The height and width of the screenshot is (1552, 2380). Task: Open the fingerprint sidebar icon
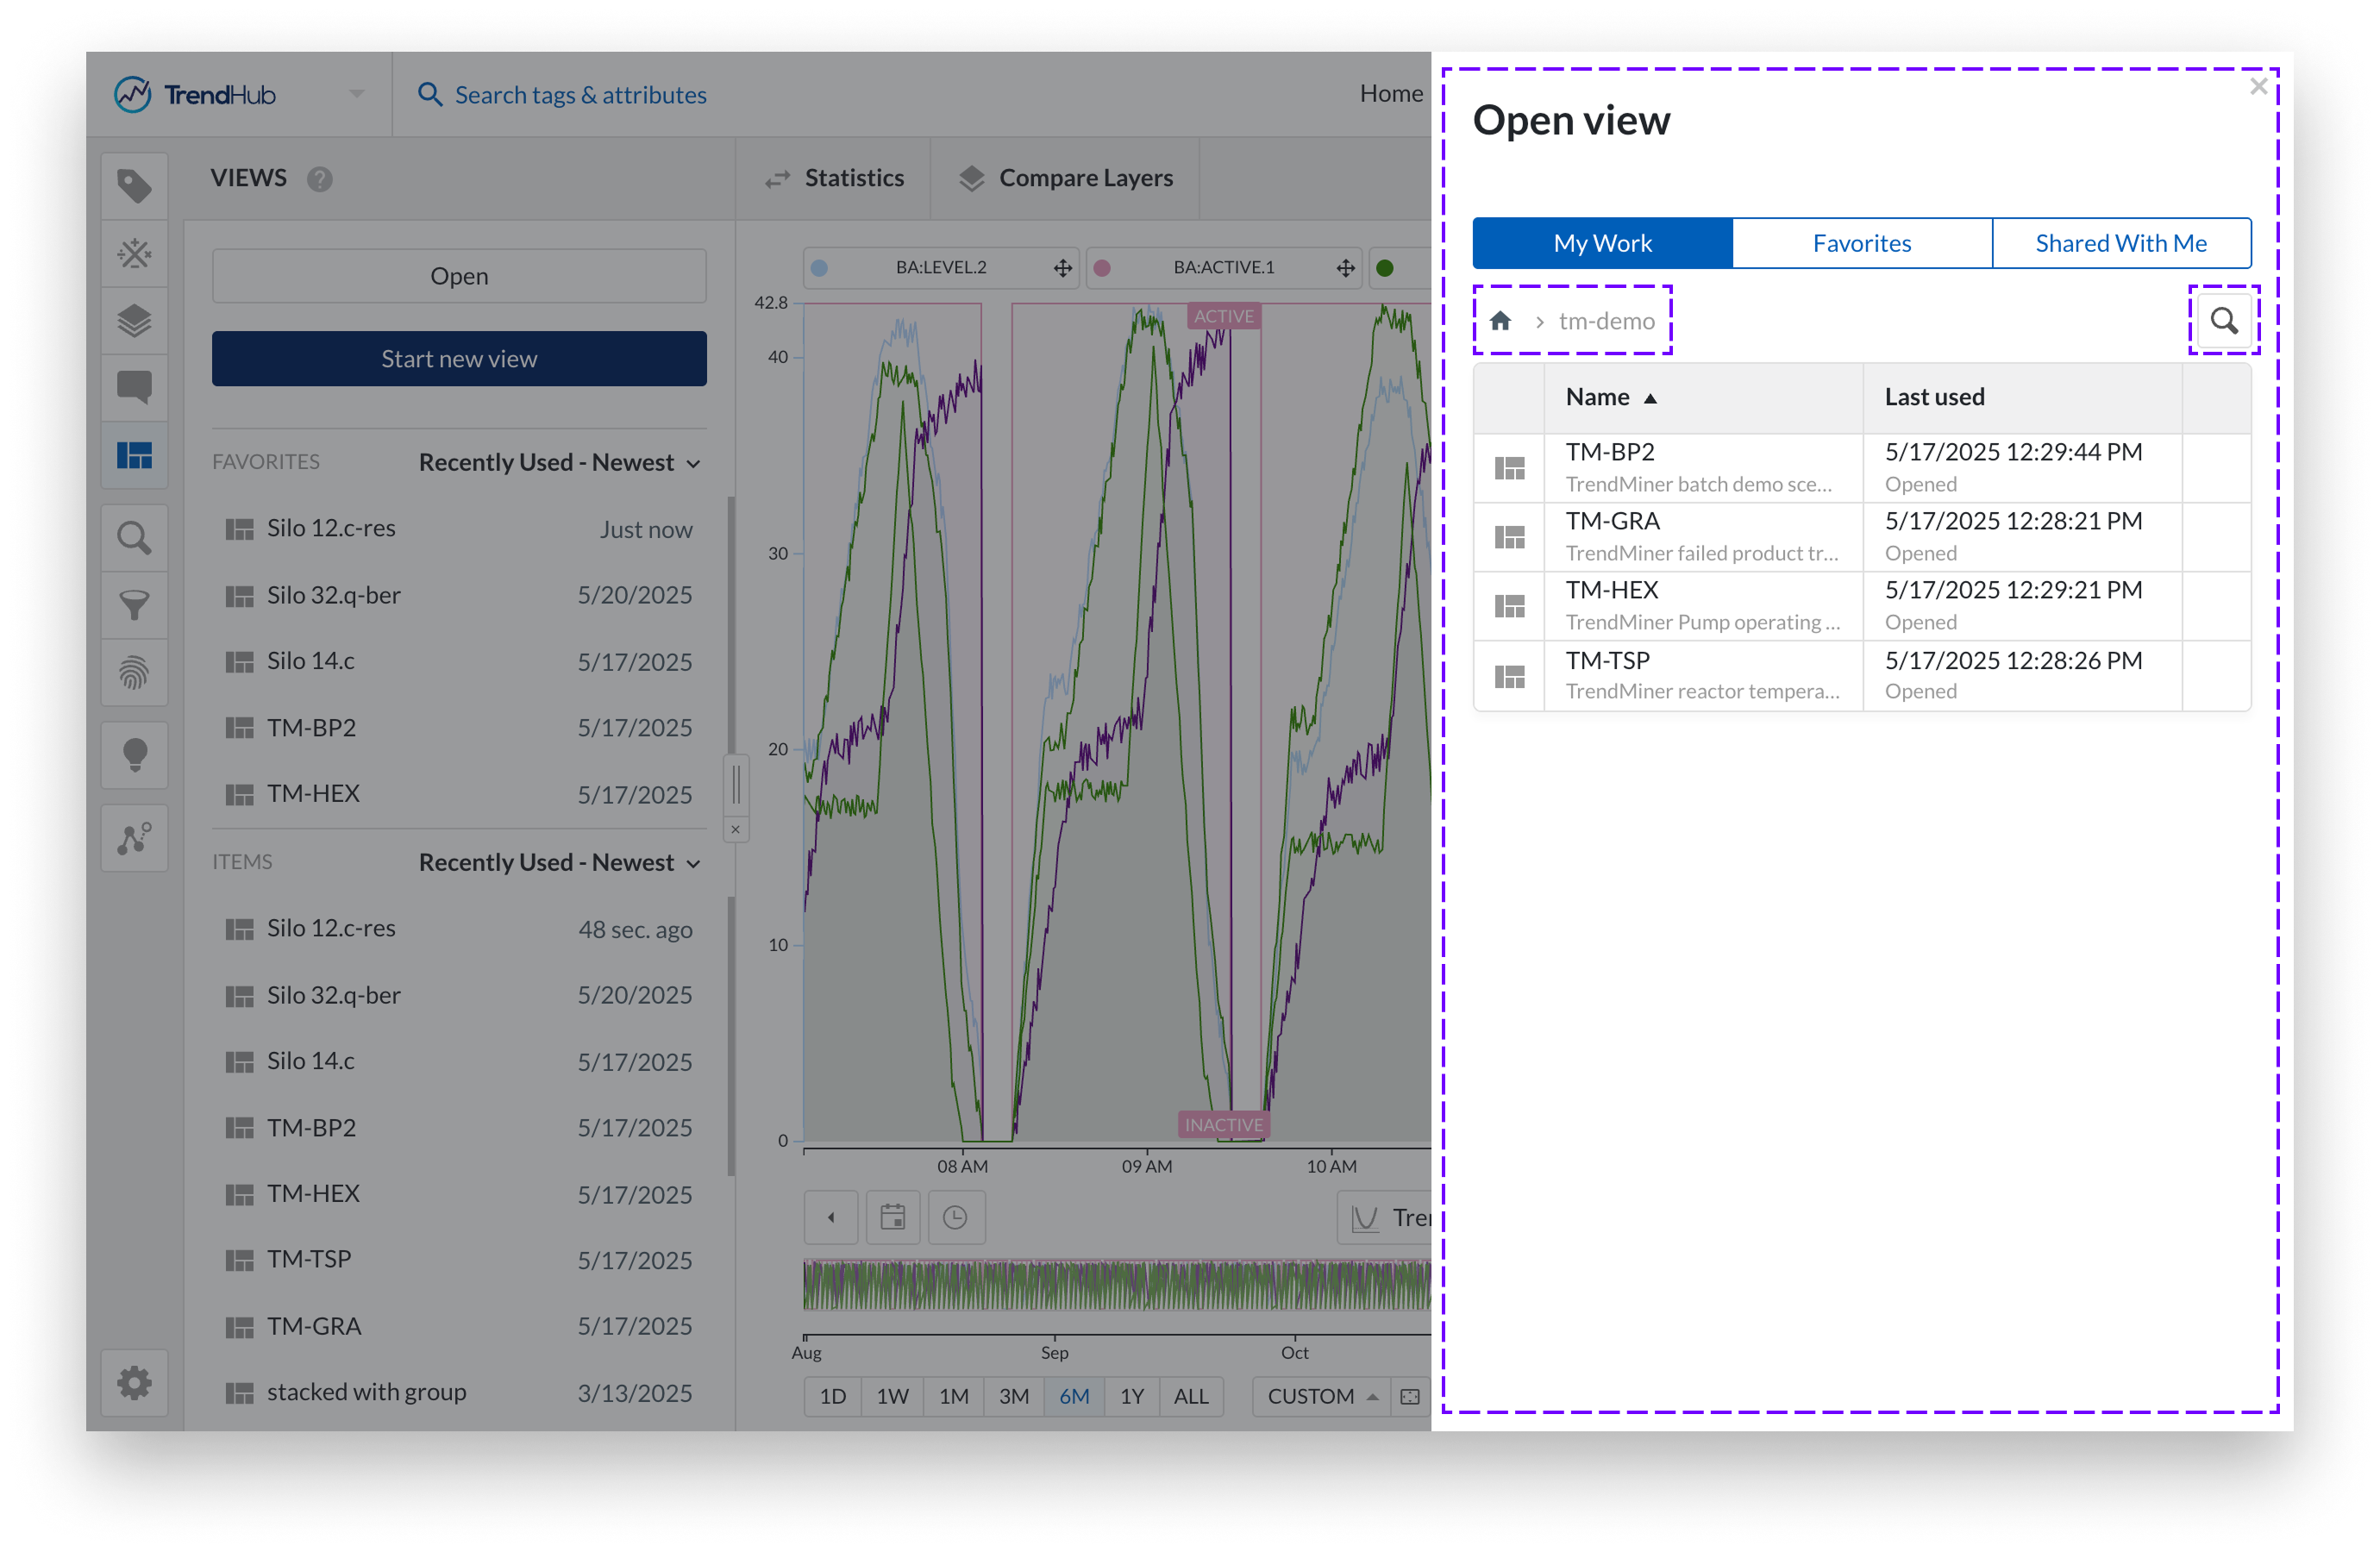pos(134,672)
